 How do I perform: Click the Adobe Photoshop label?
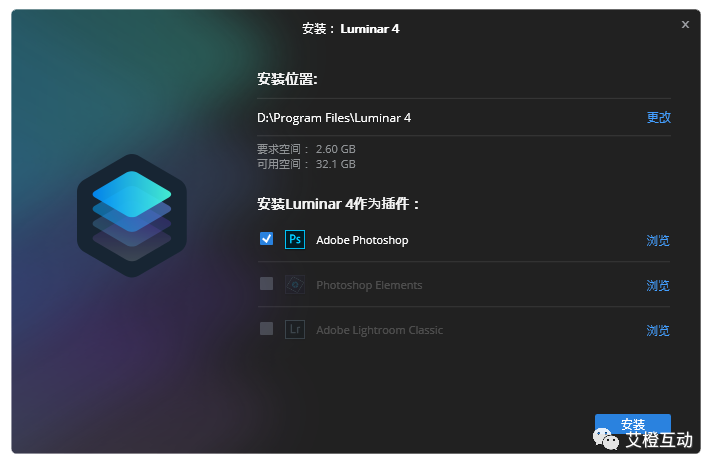point(362,240)
